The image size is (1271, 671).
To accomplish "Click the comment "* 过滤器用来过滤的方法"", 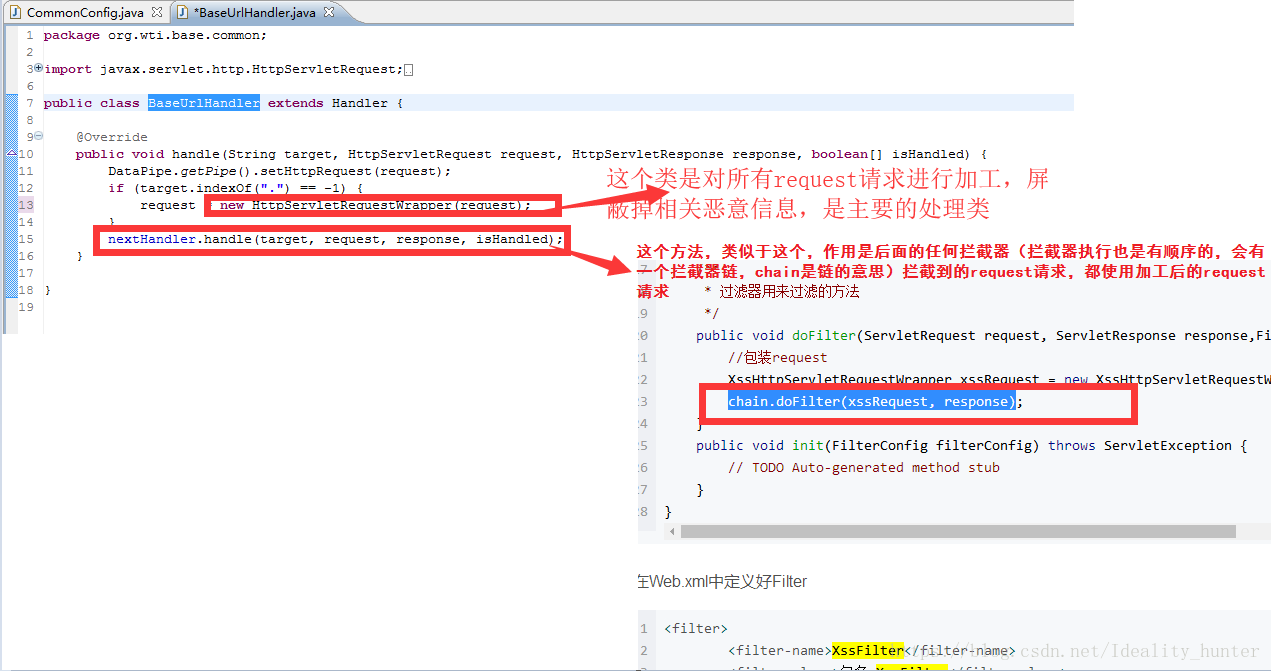I will pyautogui.click(x=782, y=292).
